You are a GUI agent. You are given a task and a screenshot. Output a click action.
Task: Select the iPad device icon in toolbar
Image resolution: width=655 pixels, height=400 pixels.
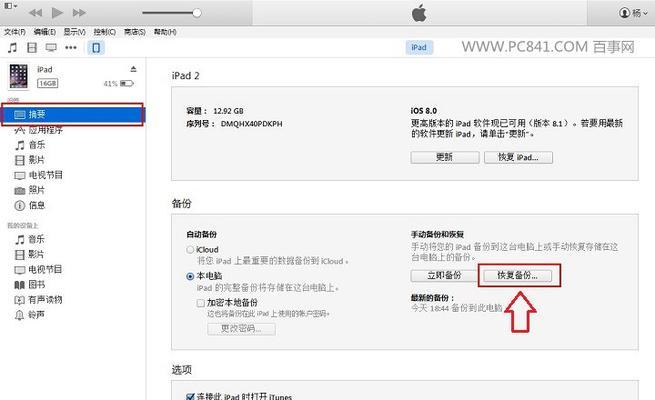[96, 48]
